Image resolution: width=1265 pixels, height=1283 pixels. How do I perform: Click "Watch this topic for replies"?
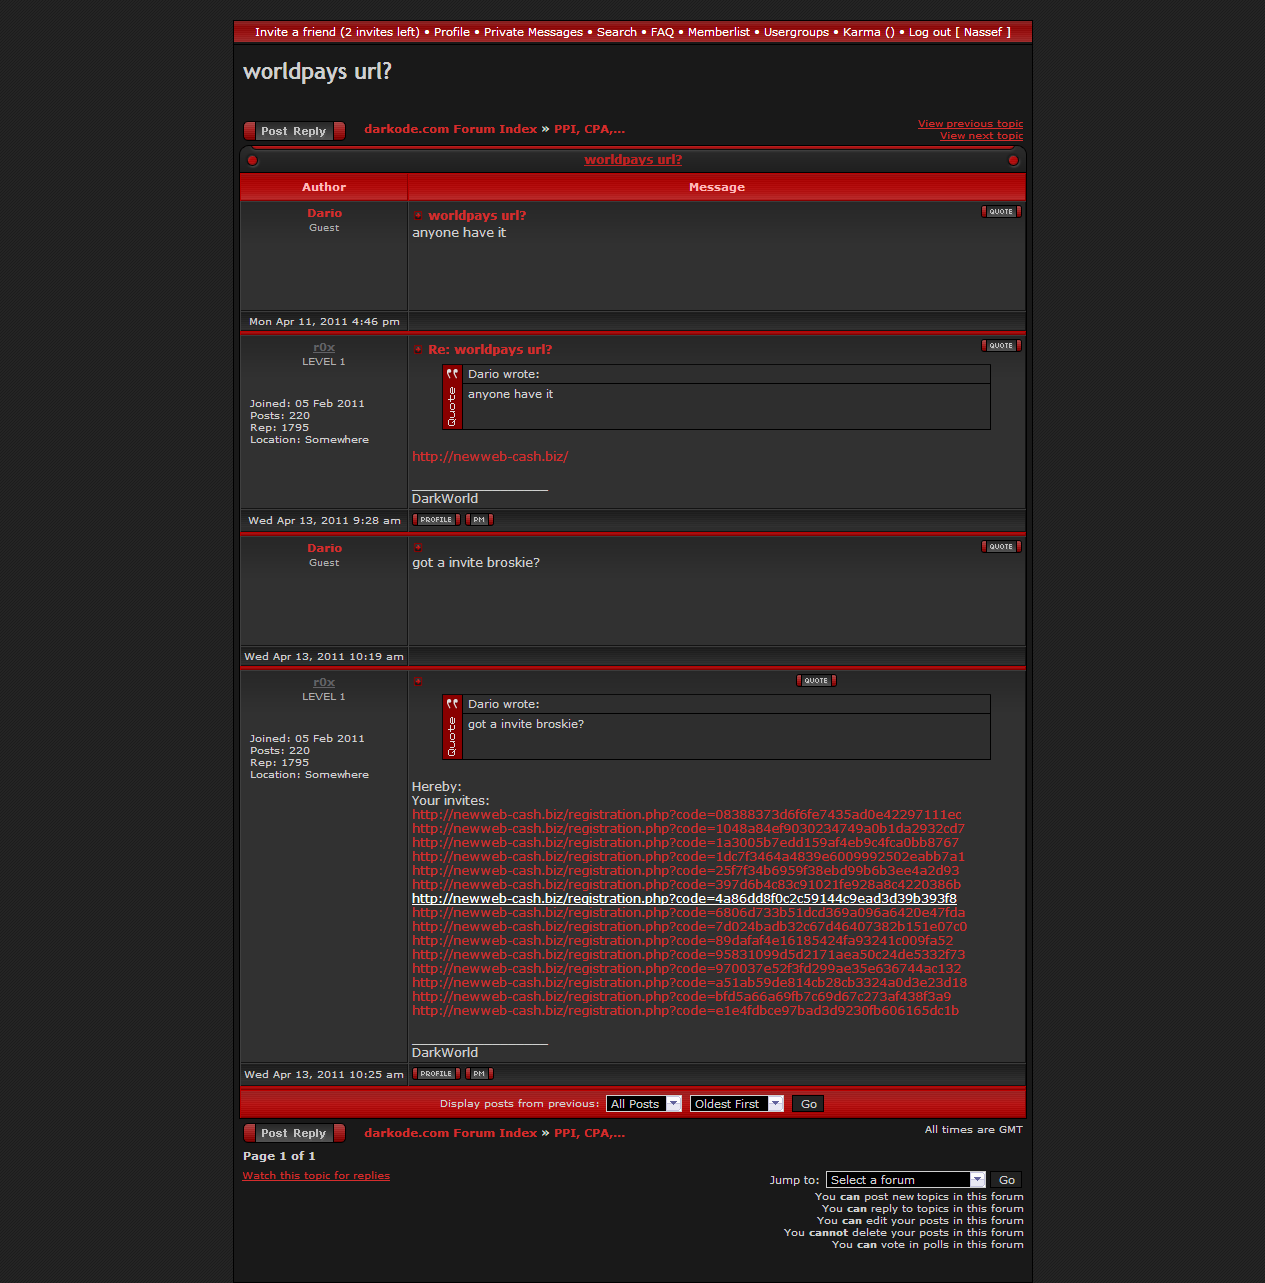(316, 1176)
